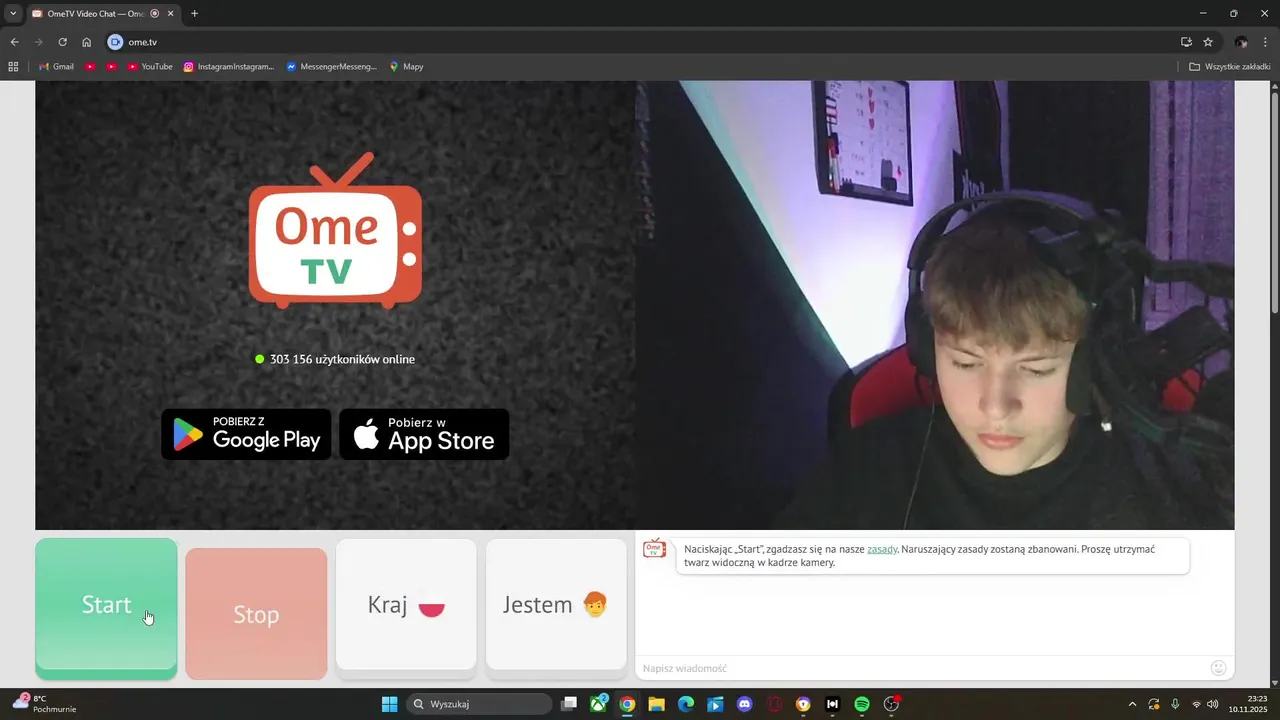Launch Microsoft Edge from taskbar

(686, 704)
